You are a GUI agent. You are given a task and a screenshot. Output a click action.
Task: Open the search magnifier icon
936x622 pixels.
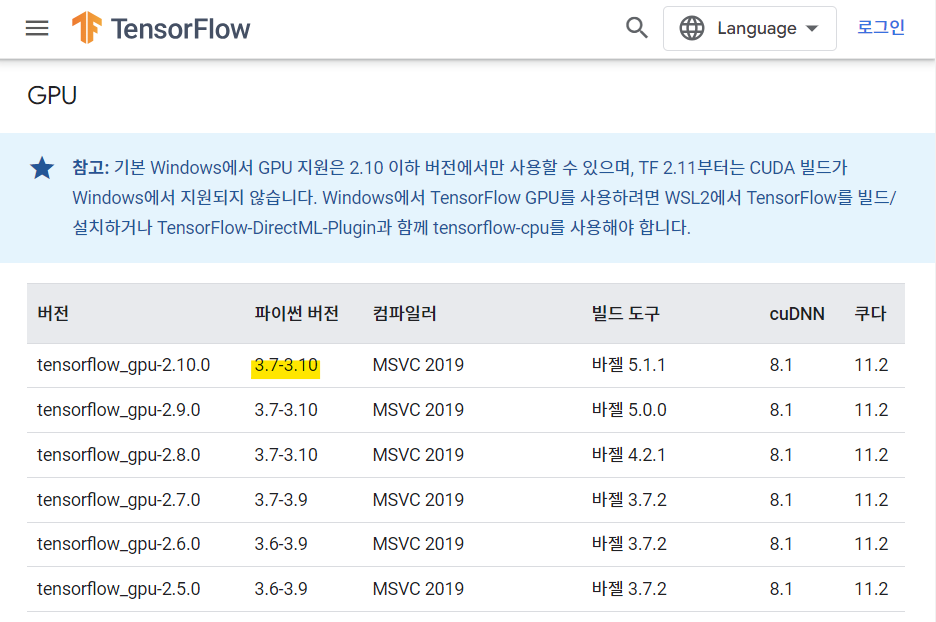tap(636, 28)
